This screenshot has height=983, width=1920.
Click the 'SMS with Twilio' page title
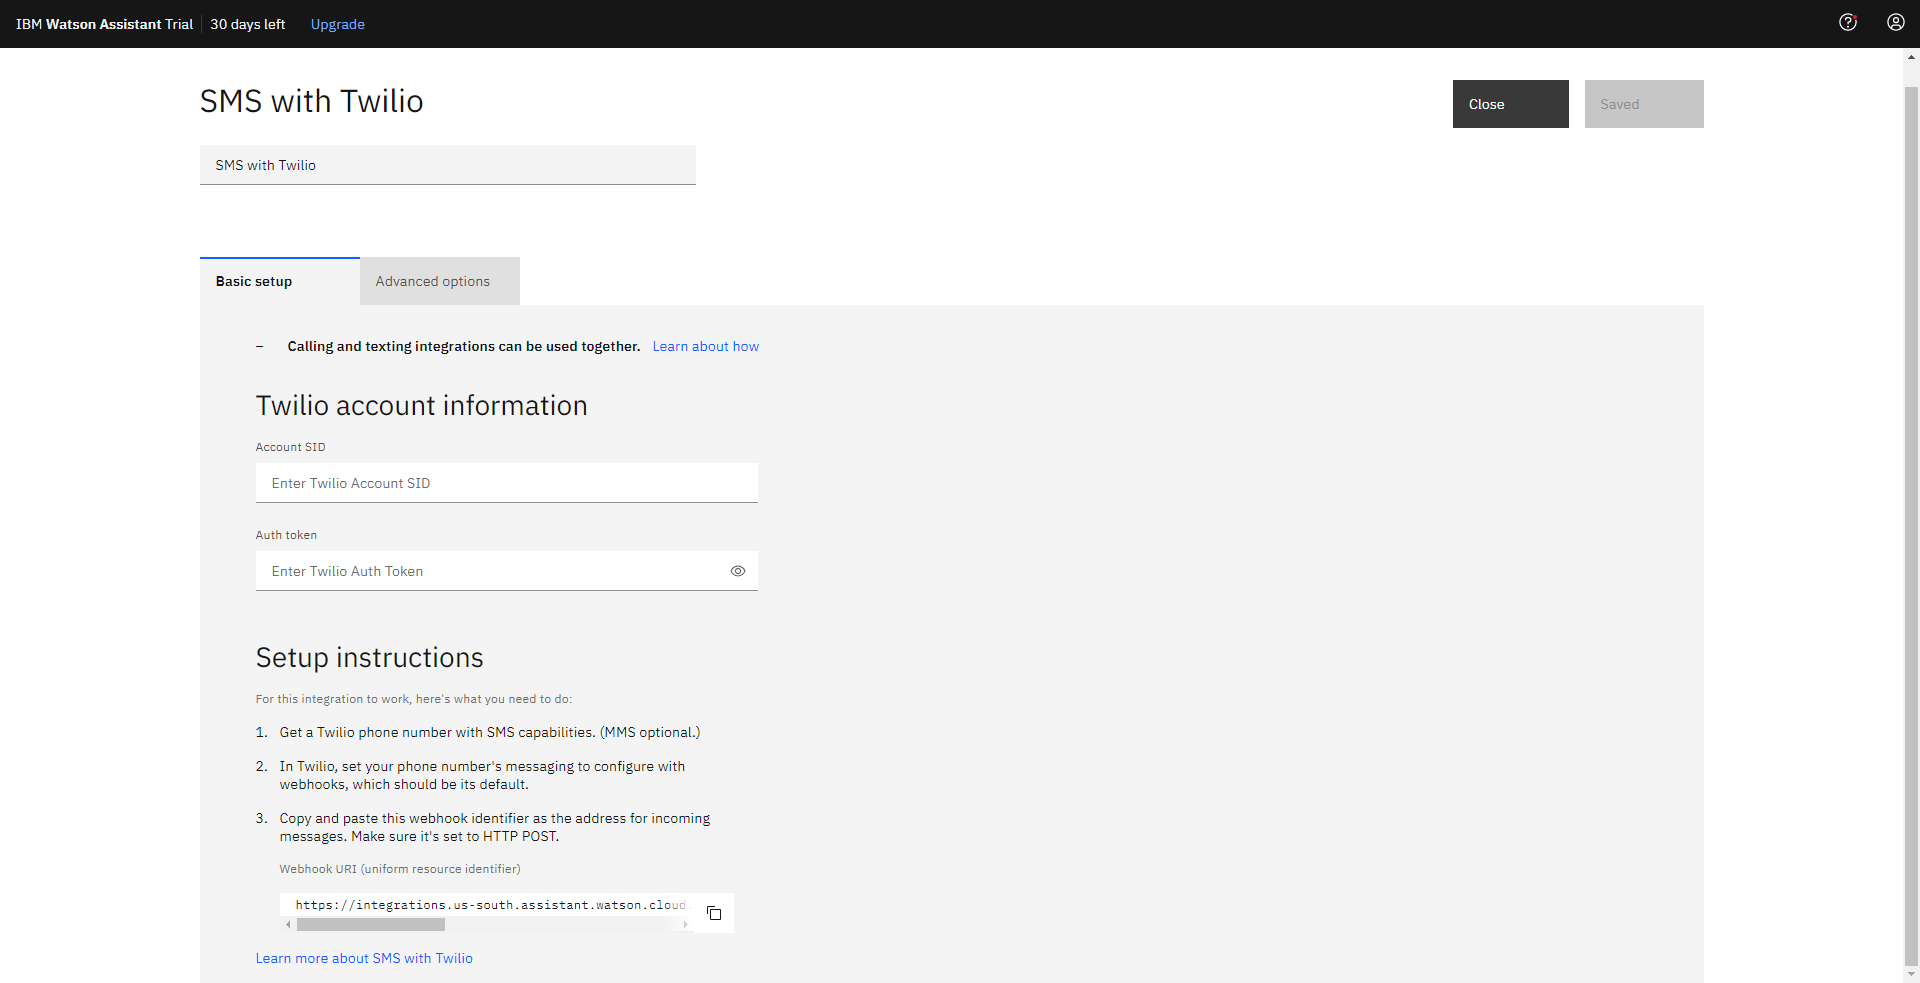[x=312, y=101]
